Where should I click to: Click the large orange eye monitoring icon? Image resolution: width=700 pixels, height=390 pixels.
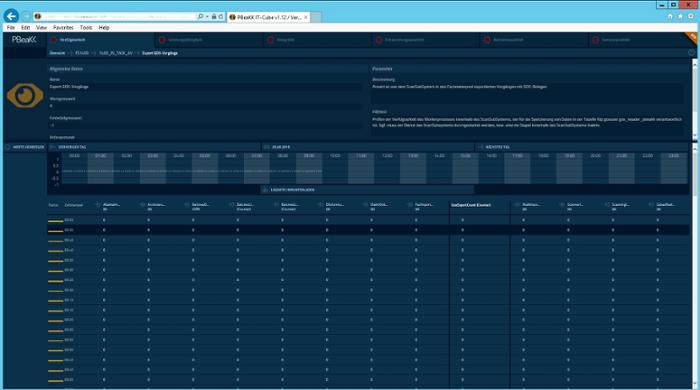point(25,95)
